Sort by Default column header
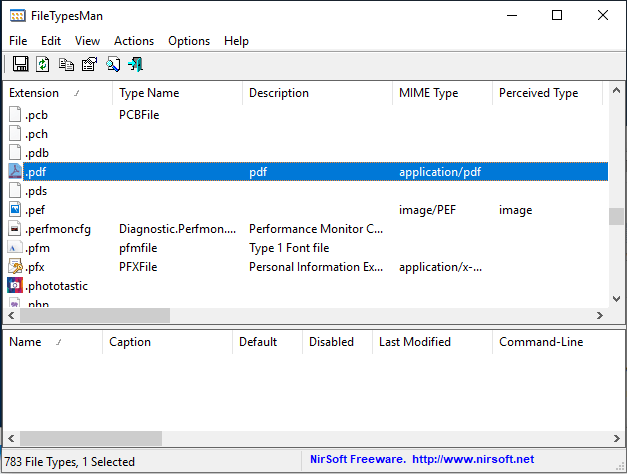The image size is (627, 474). [x=267, y=342]
